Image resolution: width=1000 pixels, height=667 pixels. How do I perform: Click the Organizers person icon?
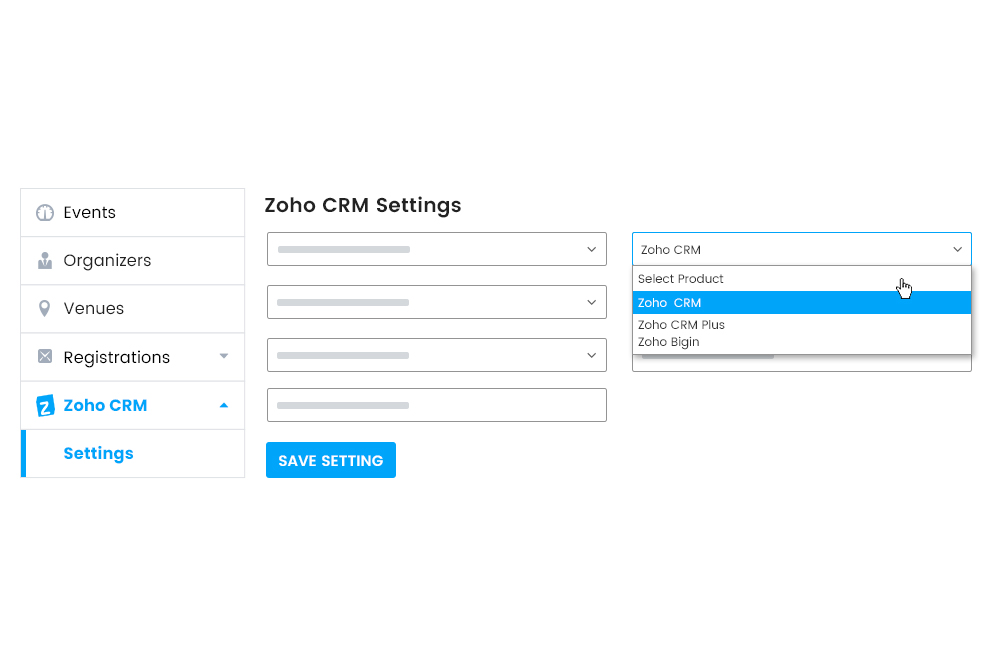[45, 260]
